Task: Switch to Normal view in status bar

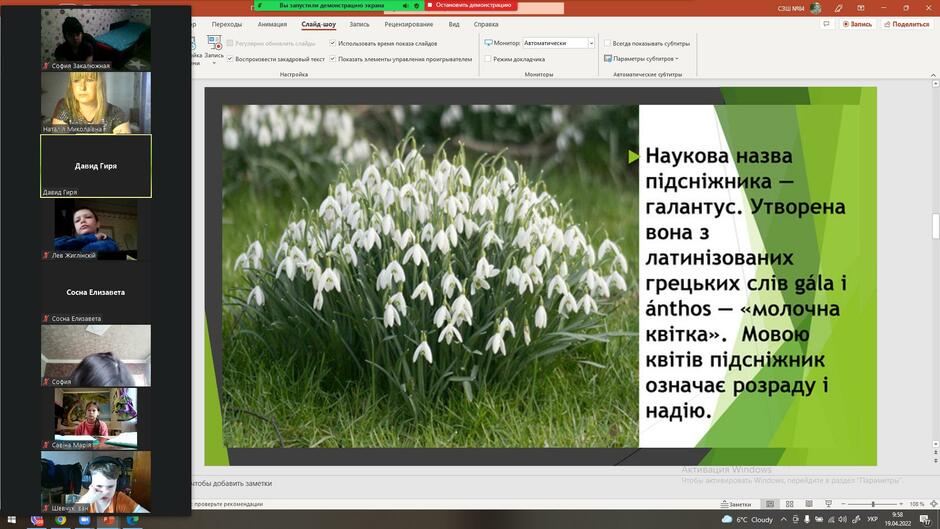Action: tap(770, 504)
